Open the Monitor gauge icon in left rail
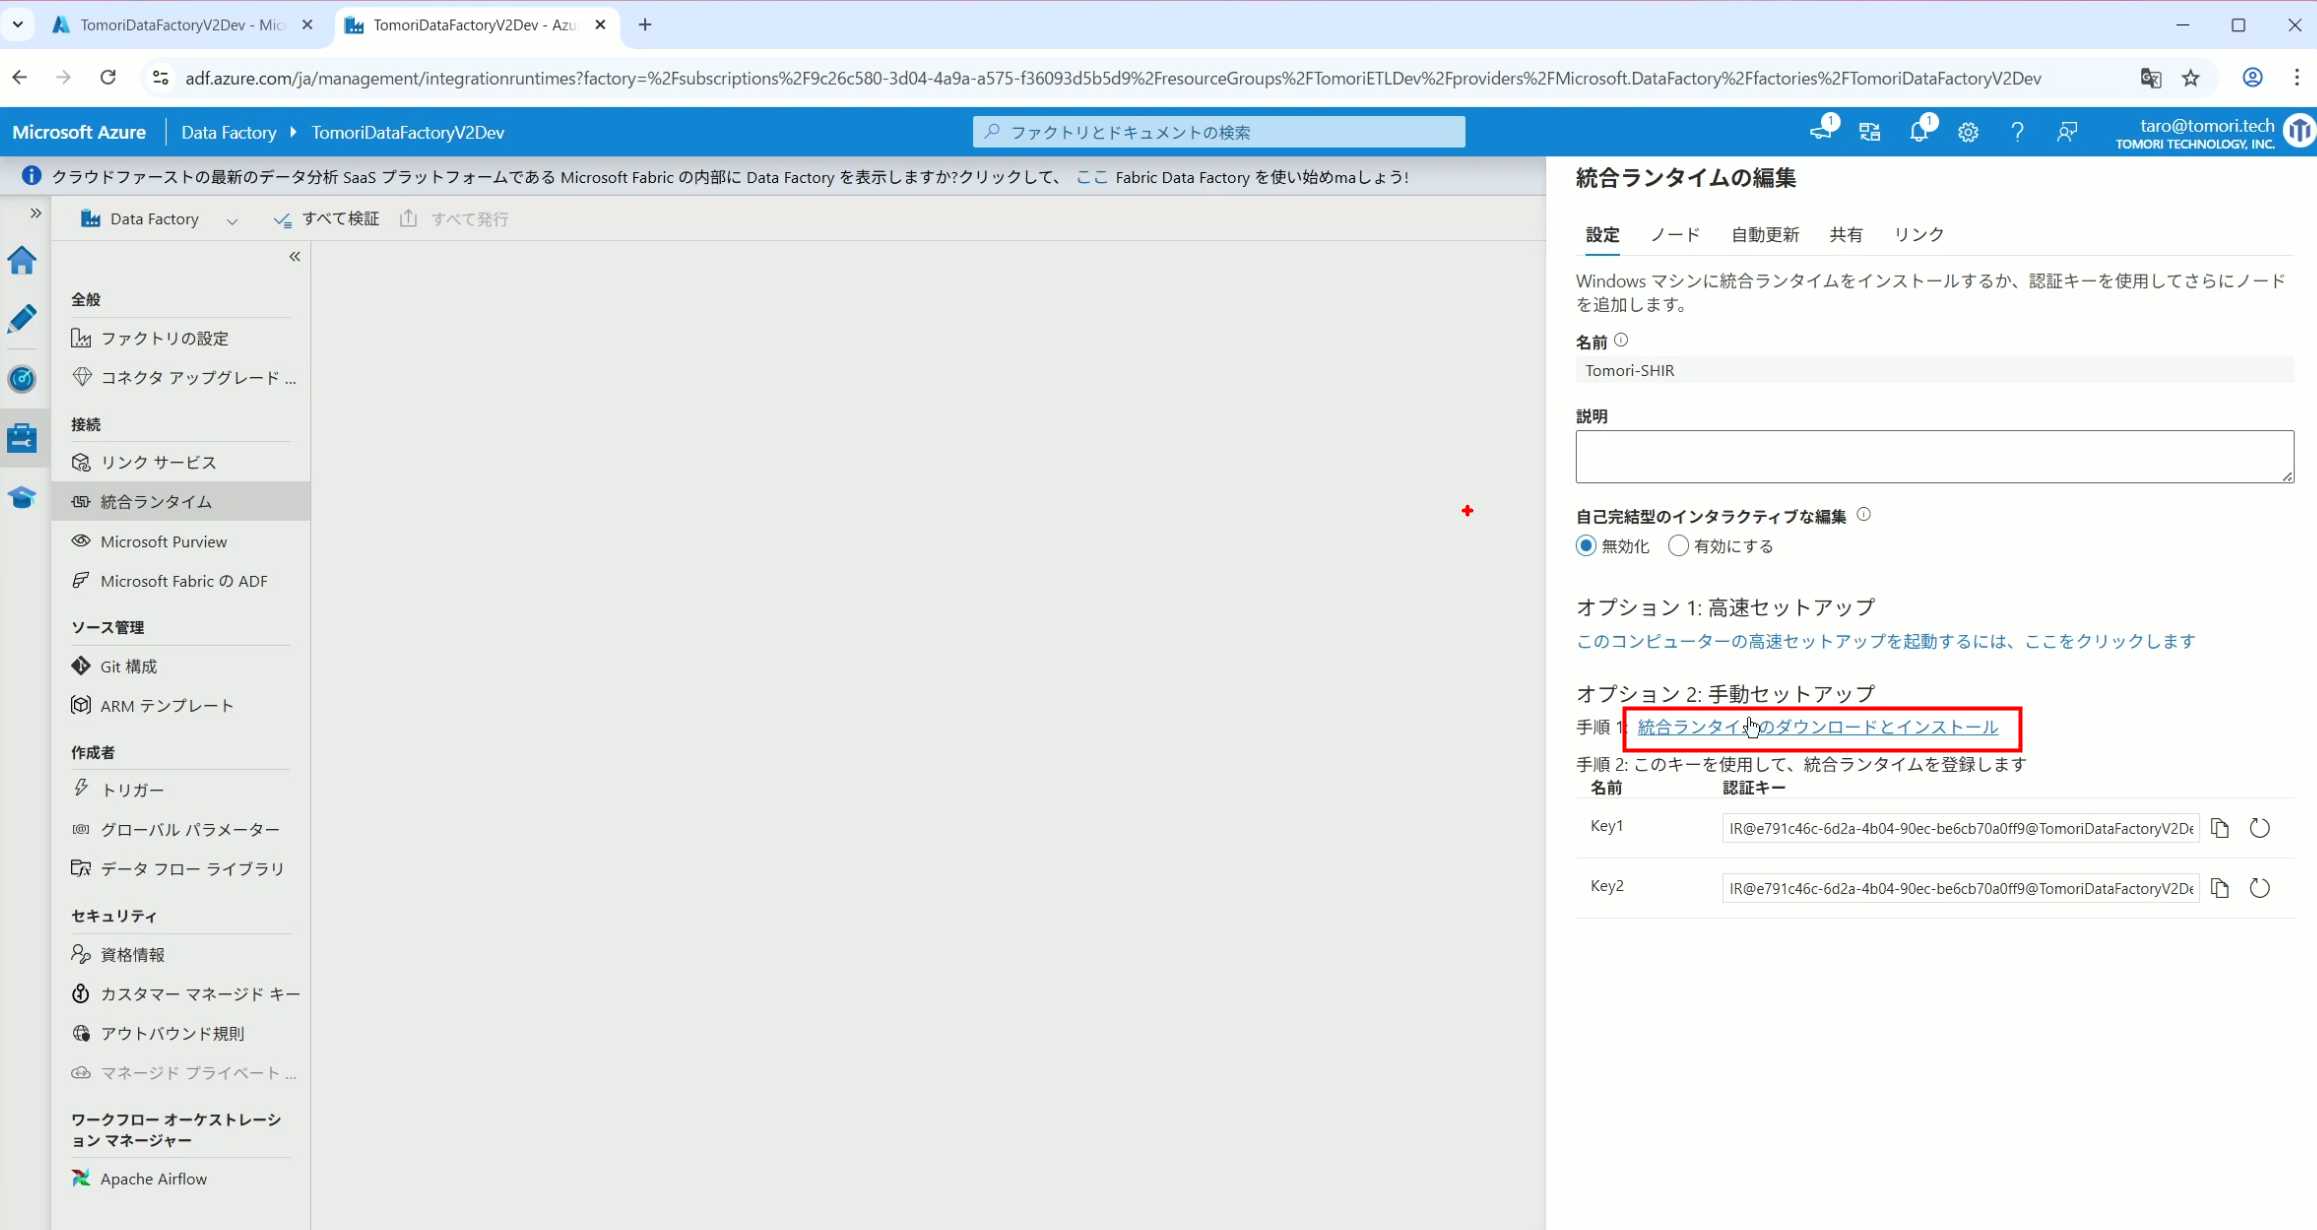The image size is (2317, 1230). coord(22,379)
